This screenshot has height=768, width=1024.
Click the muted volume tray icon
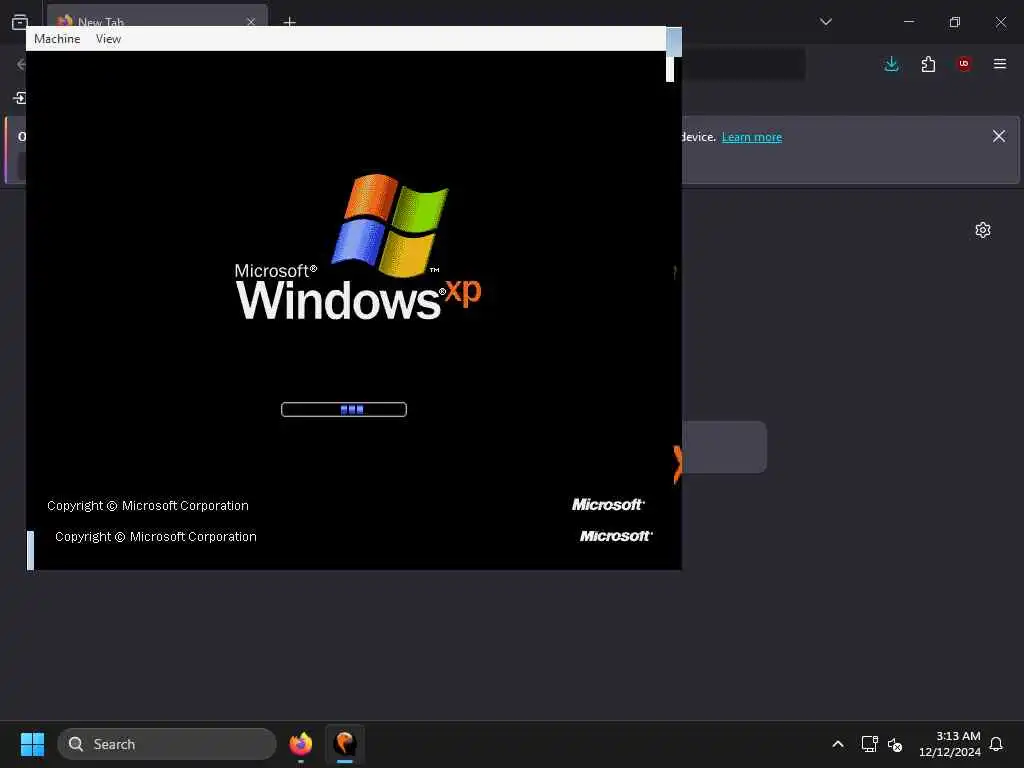tap(895, 744)
